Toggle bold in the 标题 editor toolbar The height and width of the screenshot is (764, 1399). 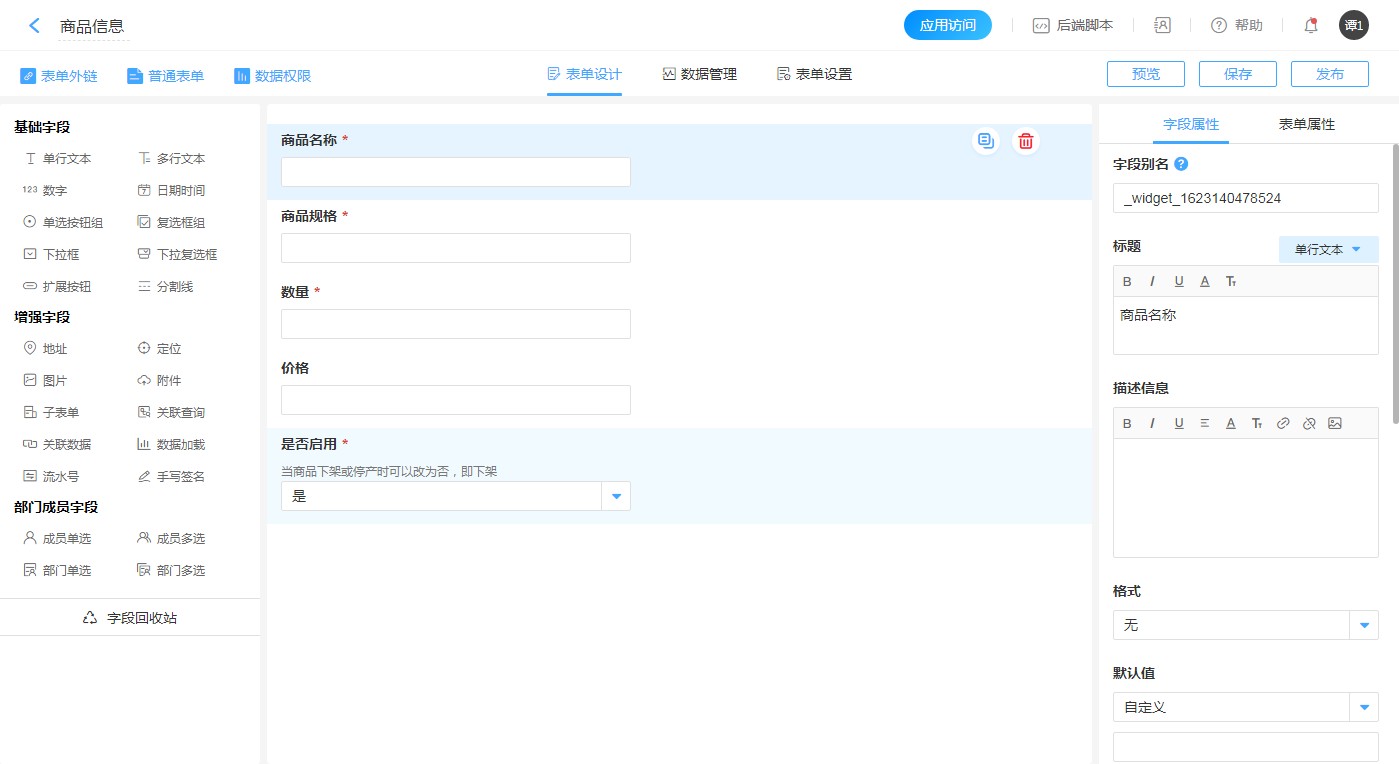(1127, 282)
